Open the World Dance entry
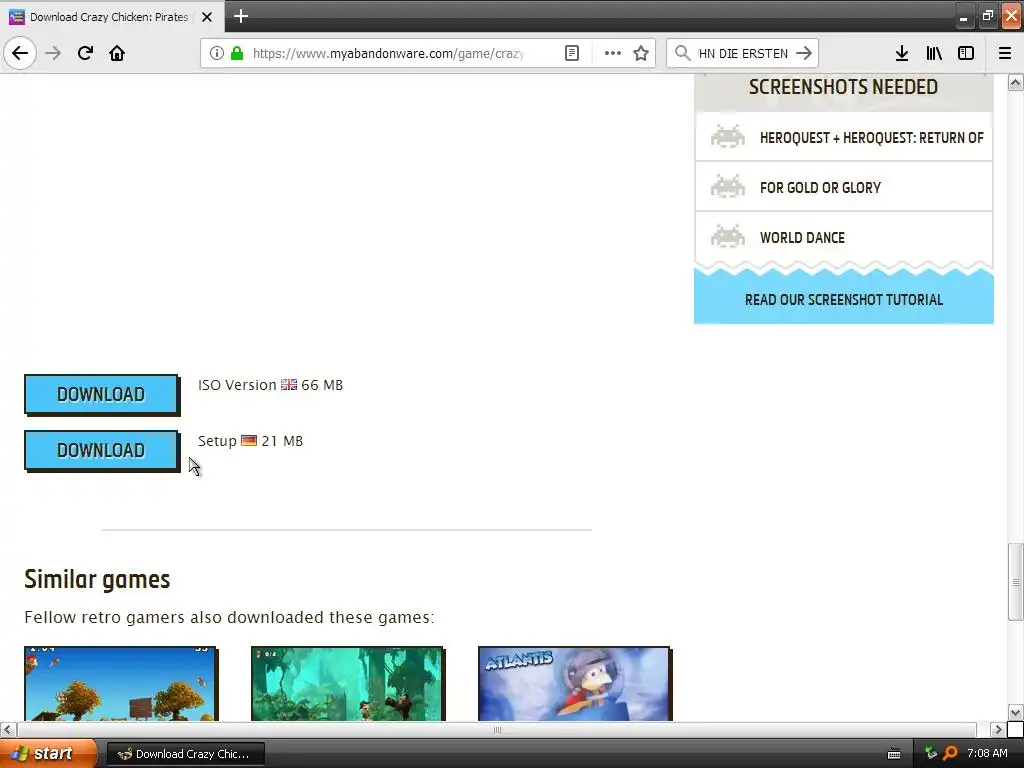The height and width of the screenshot is (768, 1024). click(x=844, y=238)
